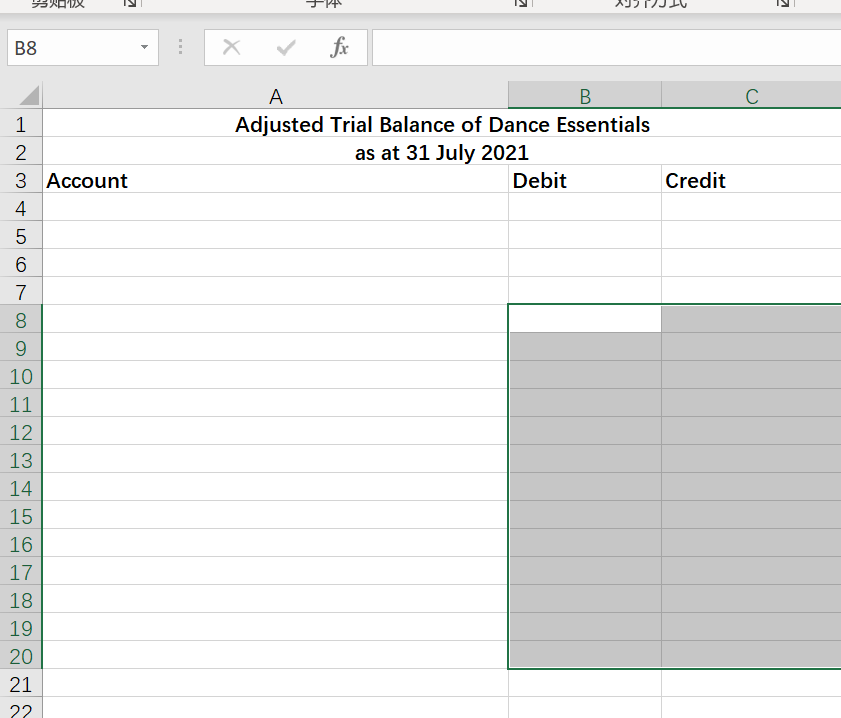Open the Clipboard (剪贴板) dialog launcher
Image resolution: width=841 pixels, height=718 pixels.
click(x=130, y=4)
